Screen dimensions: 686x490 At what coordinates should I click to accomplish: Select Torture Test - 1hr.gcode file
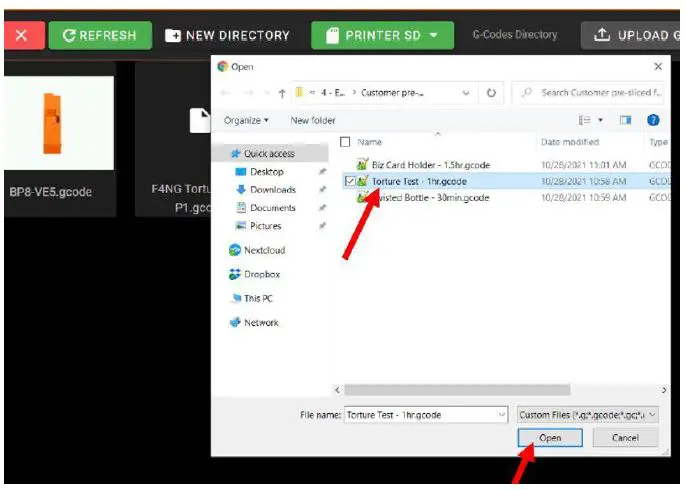(x=419, y=181)
